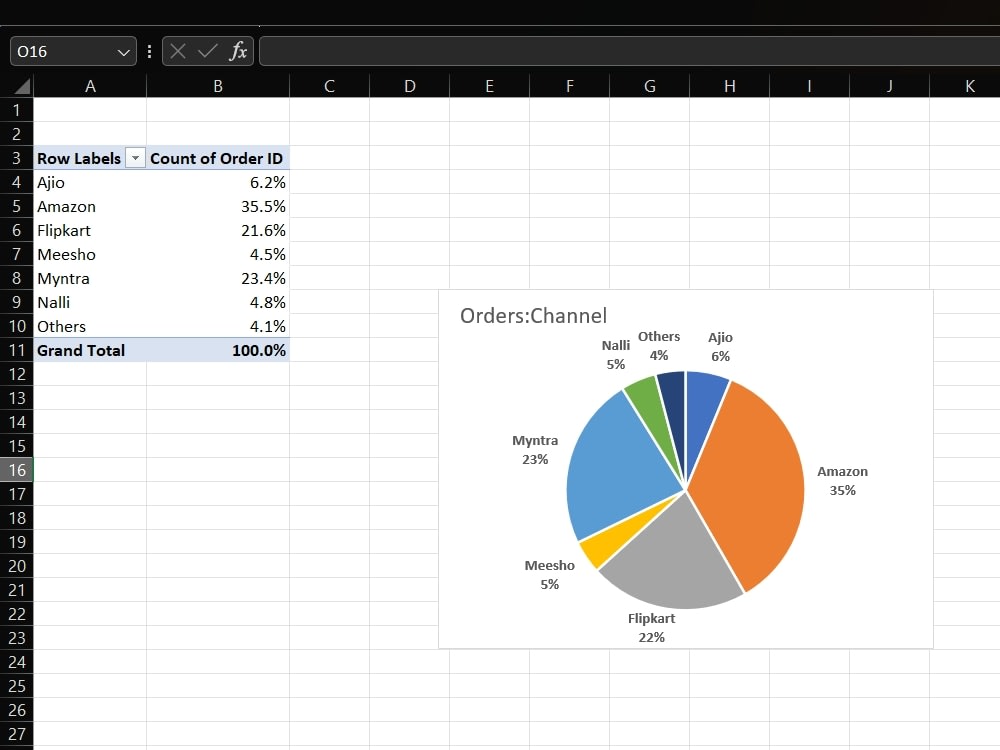1000x750 pixels.
Task: Click inside the formula bar input area
Action: pos(500,51)
